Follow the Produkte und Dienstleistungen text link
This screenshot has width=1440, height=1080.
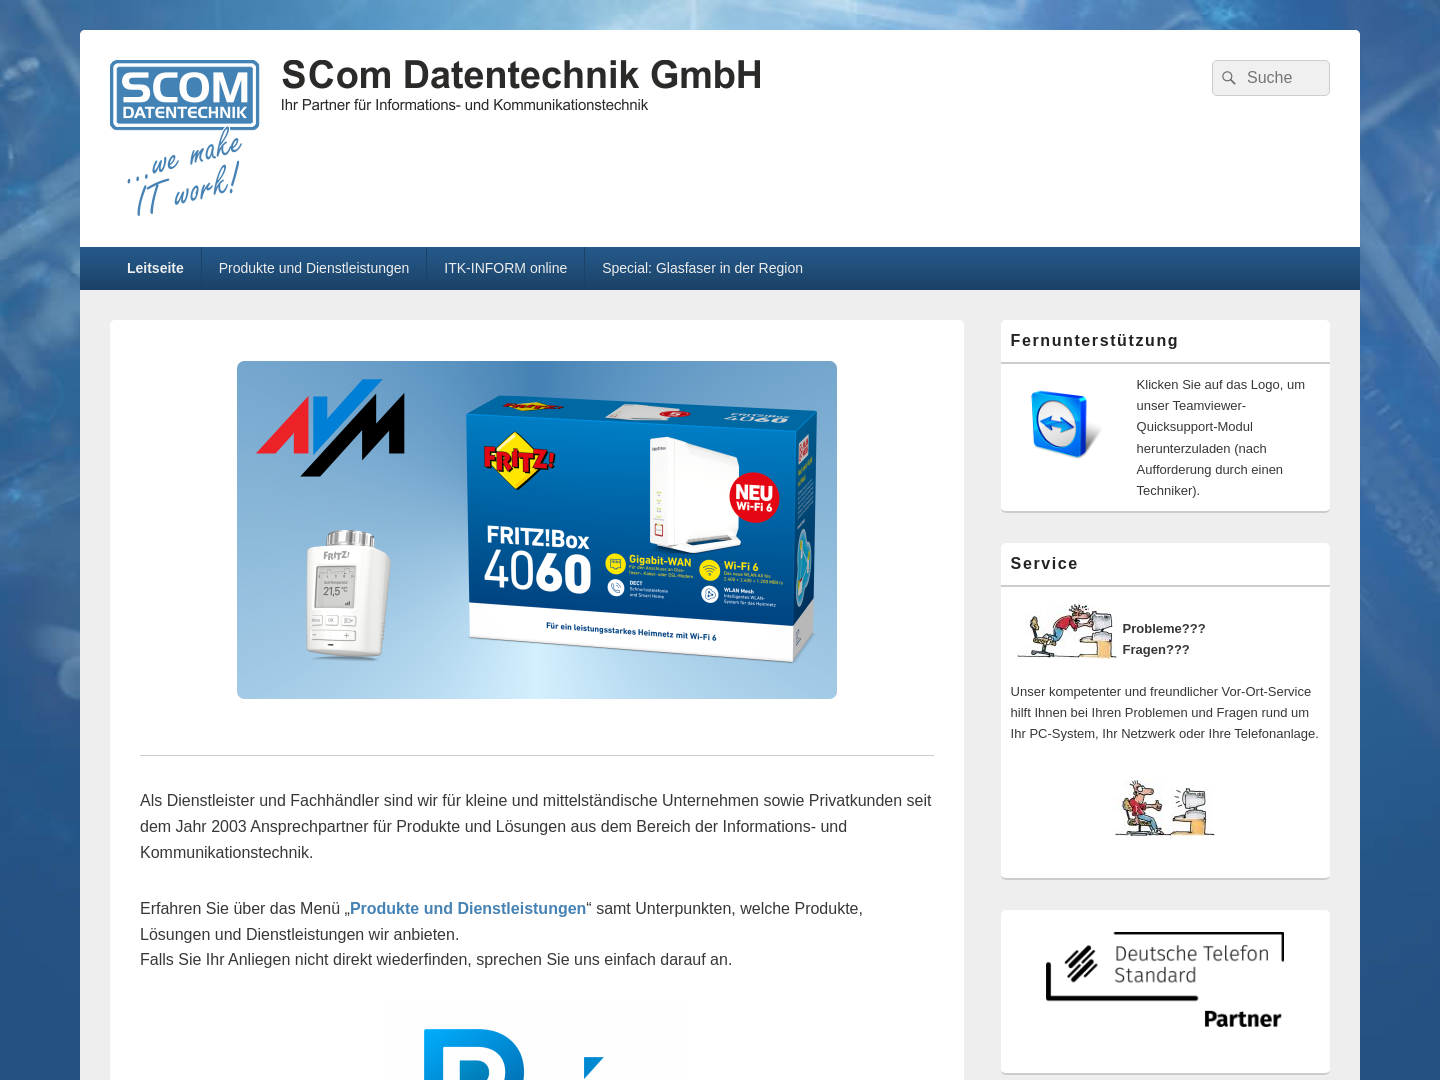468,908
